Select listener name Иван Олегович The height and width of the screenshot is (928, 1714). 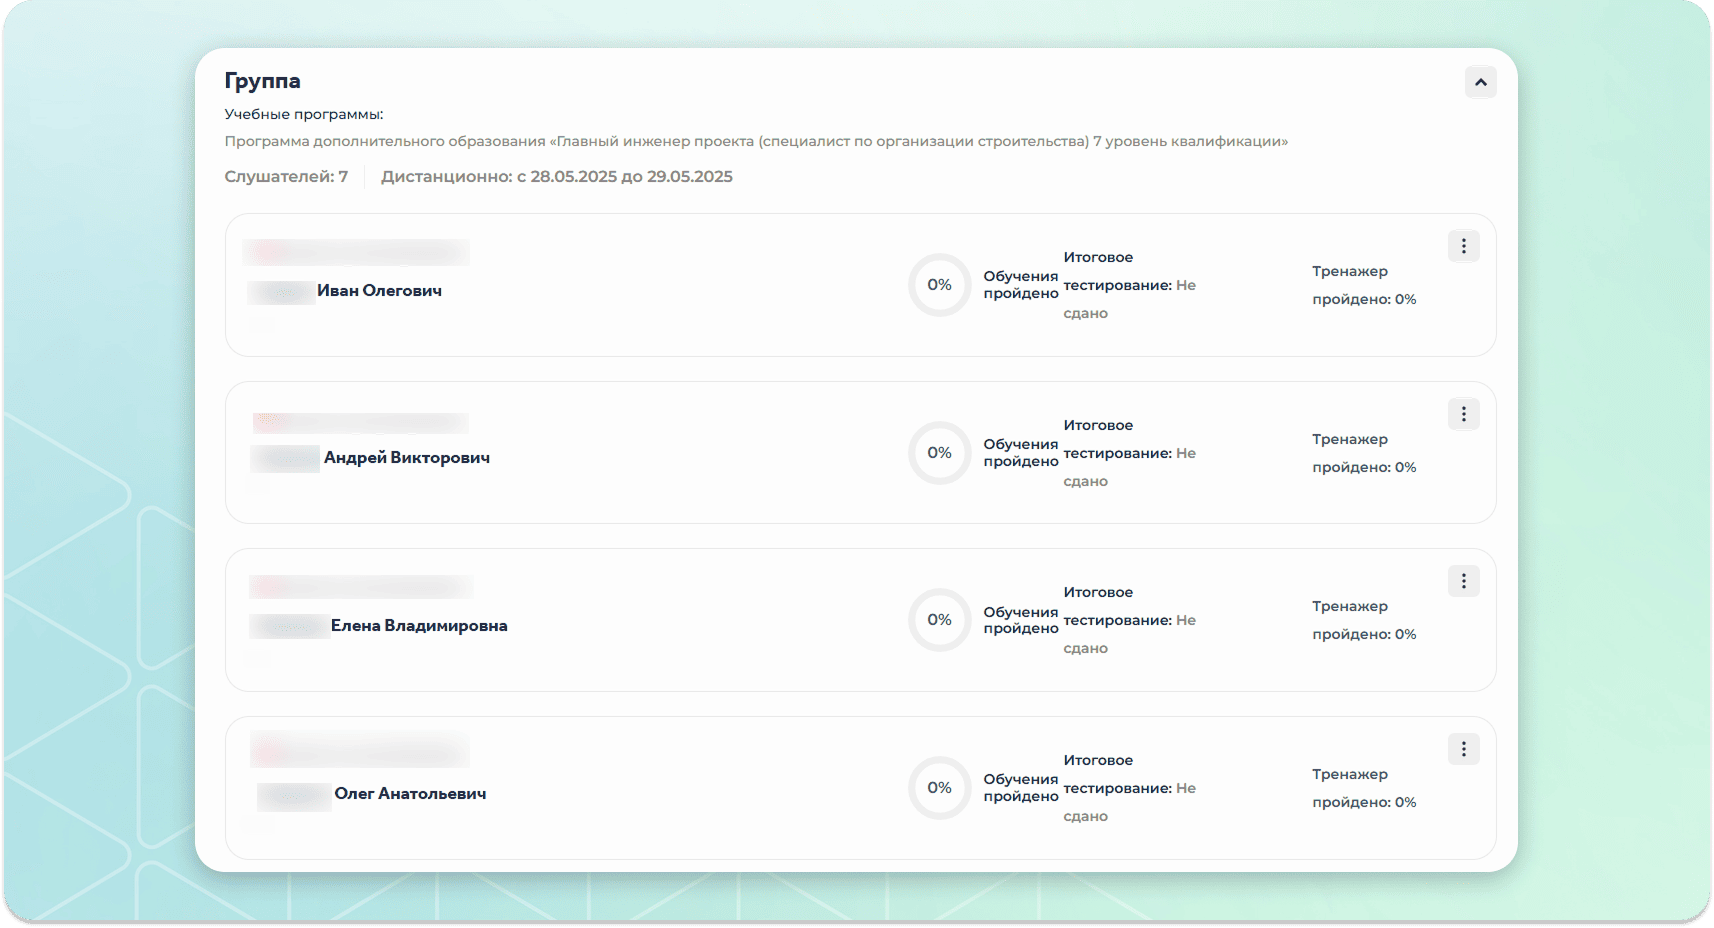coord(379,291)
